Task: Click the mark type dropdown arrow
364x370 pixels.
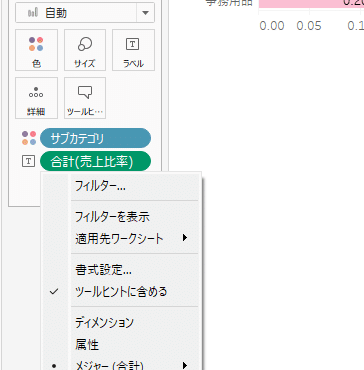Action: coord(145,13)
